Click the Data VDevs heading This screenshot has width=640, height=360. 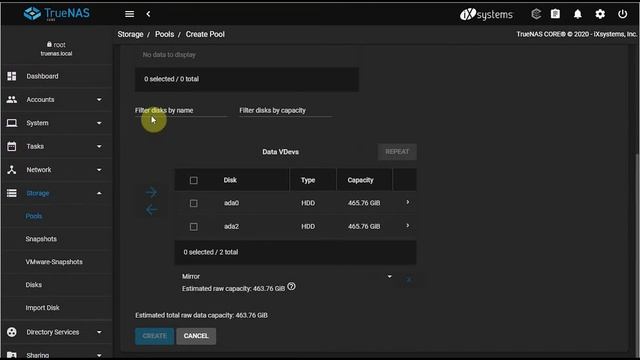pos(280,152)
